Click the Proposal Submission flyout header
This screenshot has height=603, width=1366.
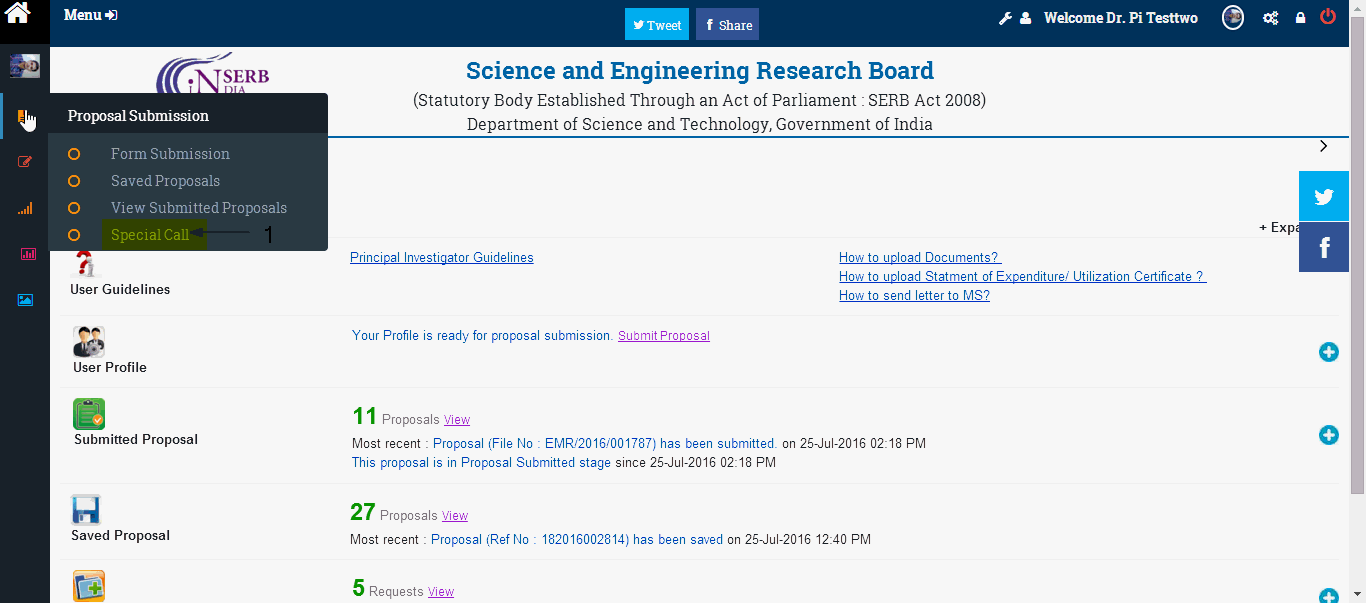point(189,116)
